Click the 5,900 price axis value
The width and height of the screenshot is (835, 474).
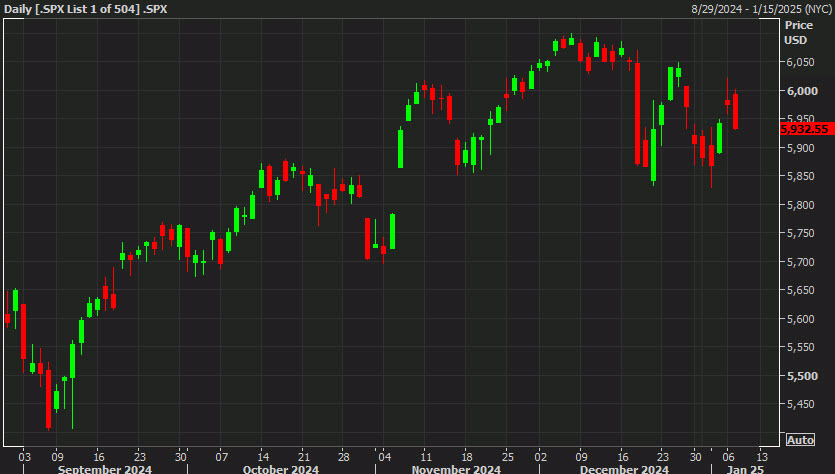click(800, 148)
